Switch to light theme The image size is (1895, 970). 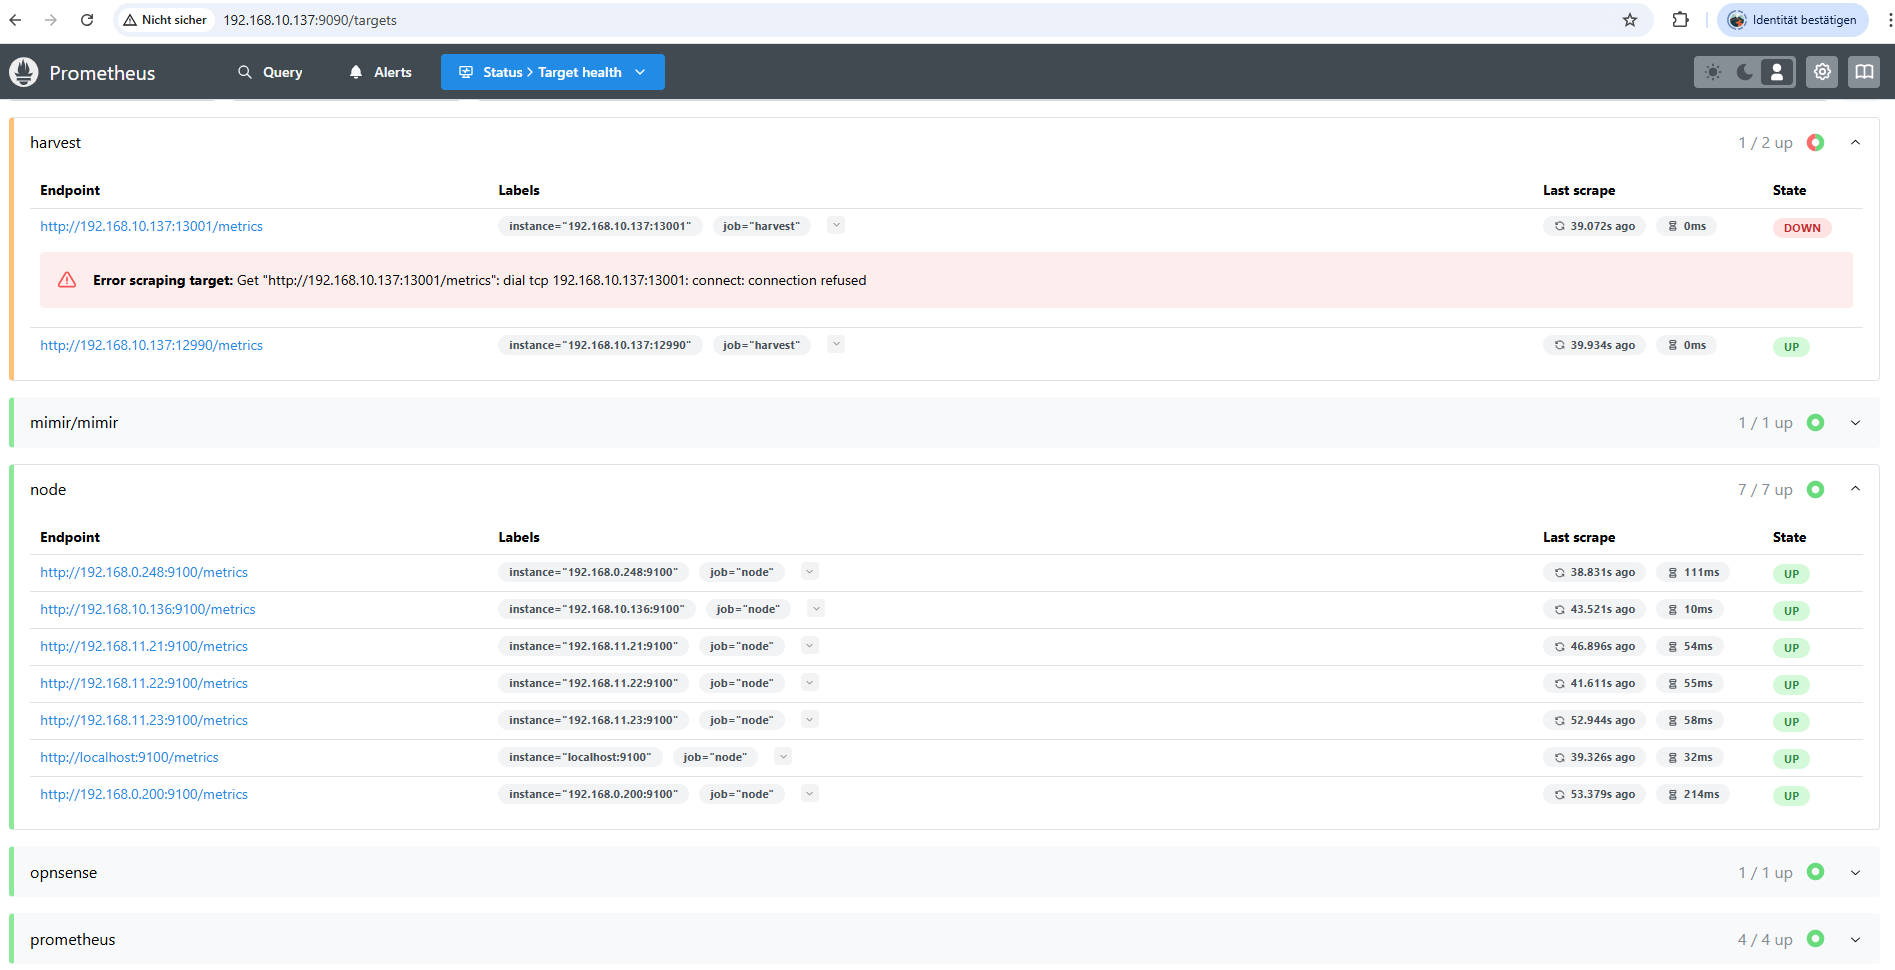coord(1714,72)
